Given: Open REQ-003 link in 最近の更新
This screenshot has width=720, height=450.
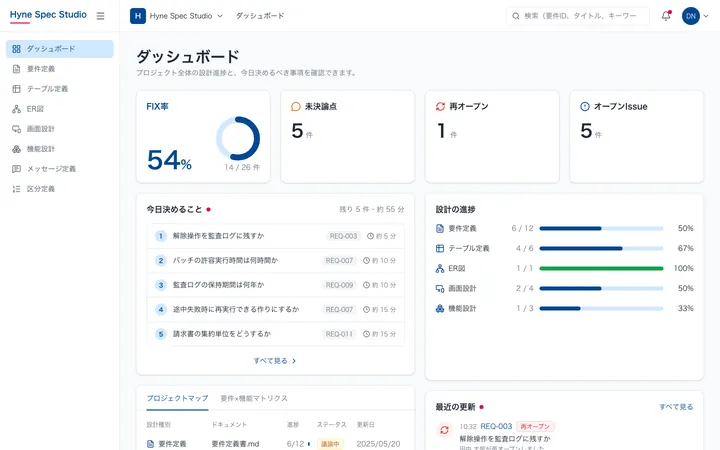Looking at the screenshot, I should click(x=496, y=427).
